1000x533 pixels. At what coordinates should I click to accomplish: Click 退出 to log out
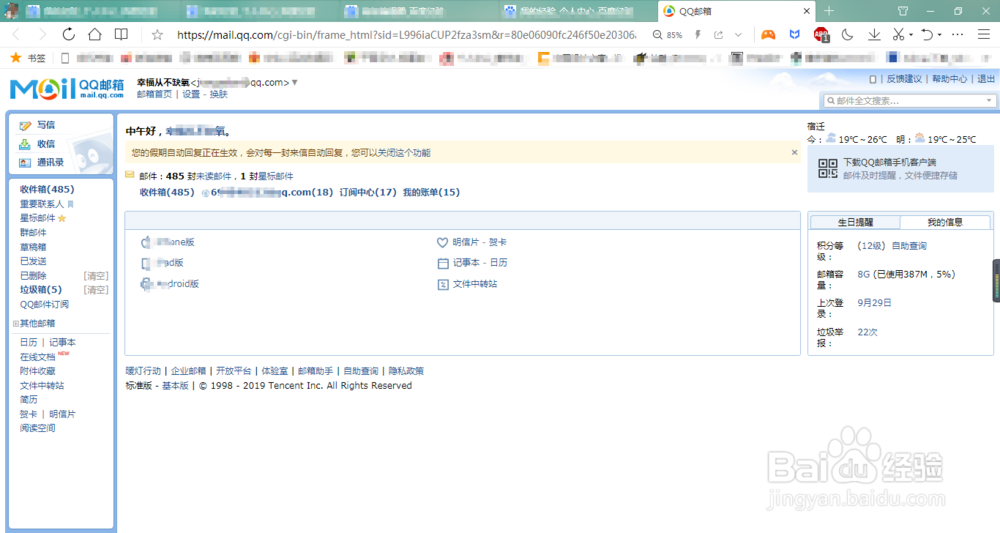(x=986, y=79)
